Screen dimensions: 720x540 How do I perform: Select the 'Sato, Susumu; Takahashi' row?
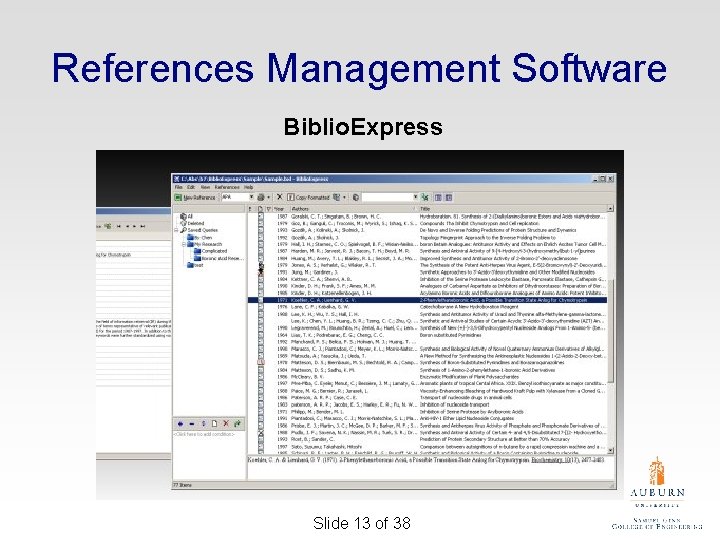click(427, 446)
